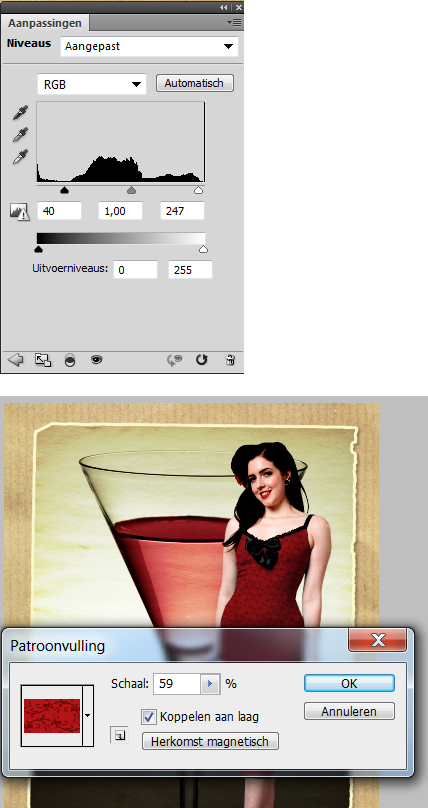Viewport: 428px width, 808px height.
Task: View previous state icon
Action: point(175,361)
